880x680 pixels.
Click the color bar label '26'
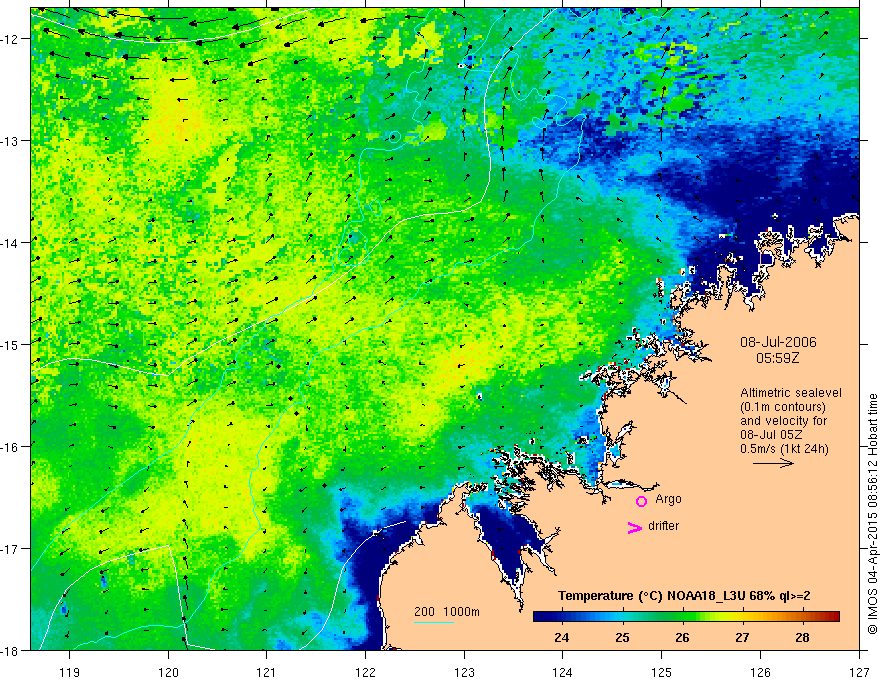pyautogui.click(x=682, y=637)
